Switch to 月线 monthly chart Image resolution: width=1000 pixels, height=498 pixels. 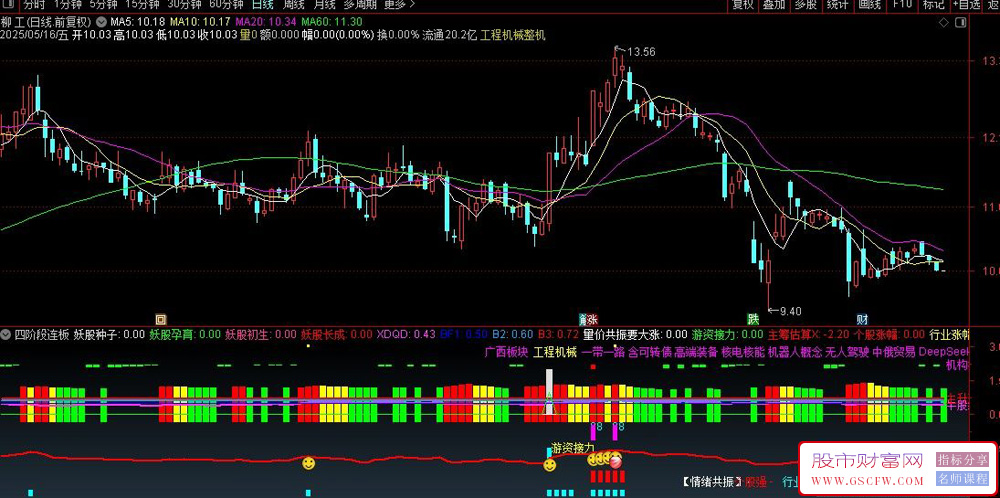tap(325, 4)
